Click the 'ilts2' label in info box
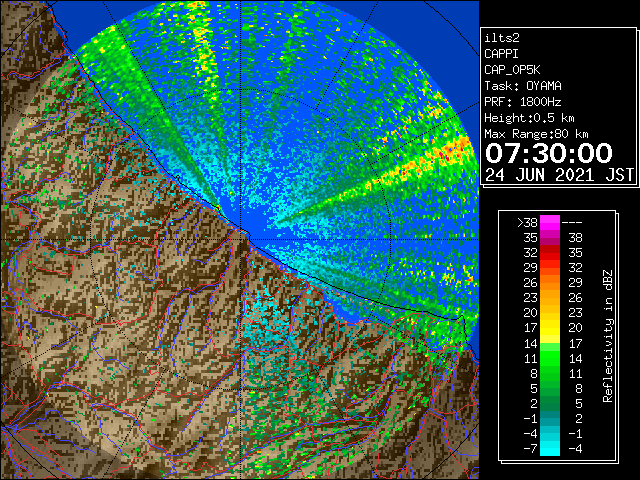 coord(502,38)
